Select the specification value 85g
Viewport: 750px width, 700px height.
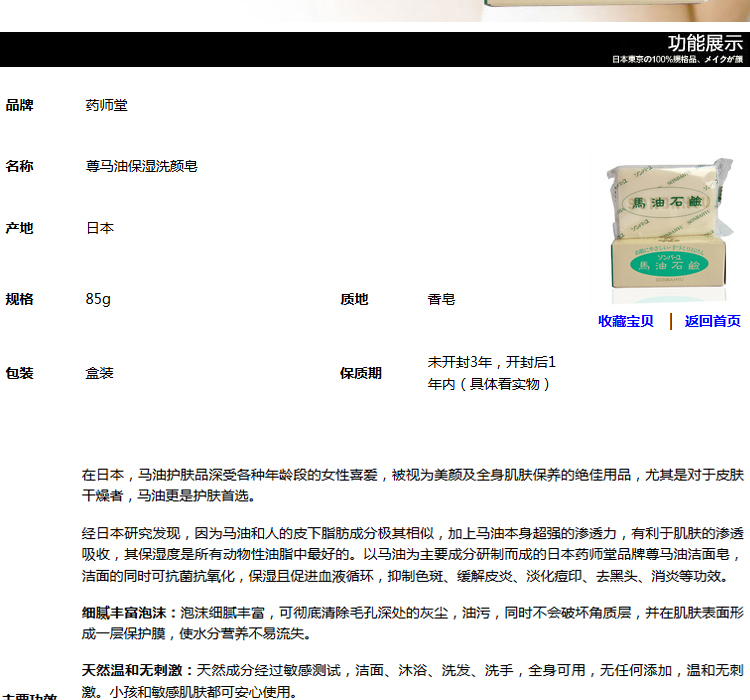click(98, 299)
